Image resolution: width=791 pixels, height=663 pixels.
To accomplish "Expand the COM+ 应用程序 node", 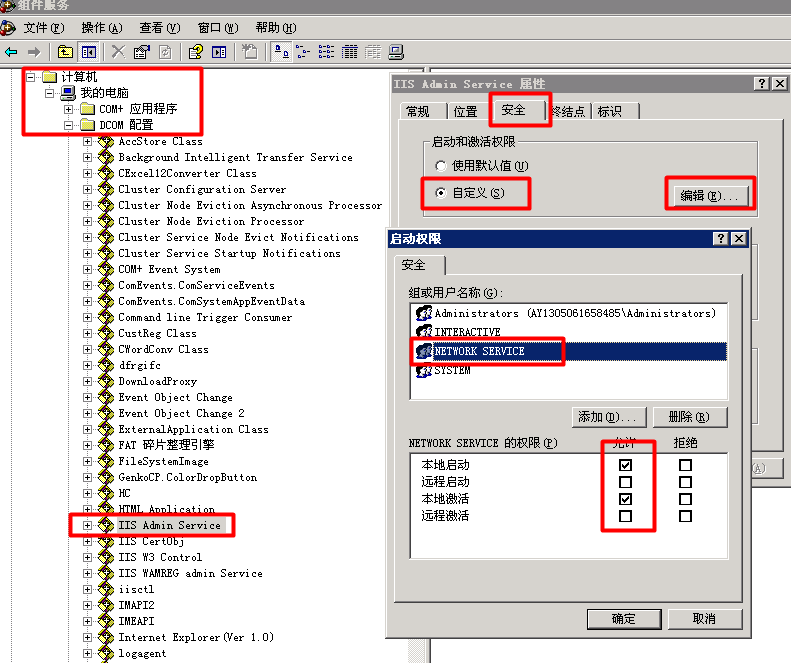I will click(x=70, y=109).
